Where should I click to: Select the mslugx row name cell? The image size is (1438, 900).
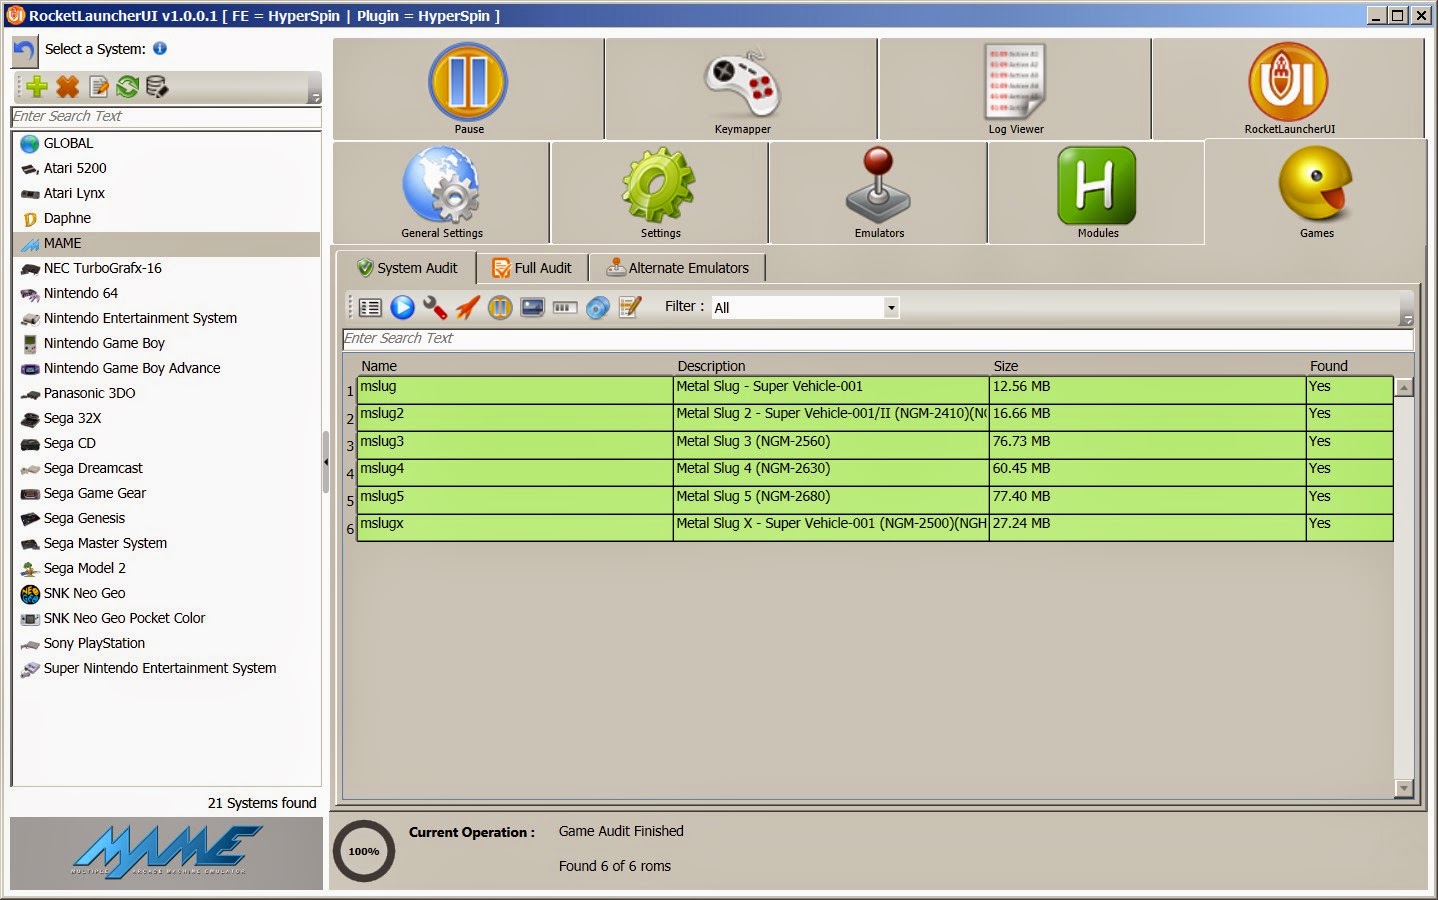(515, 527)
